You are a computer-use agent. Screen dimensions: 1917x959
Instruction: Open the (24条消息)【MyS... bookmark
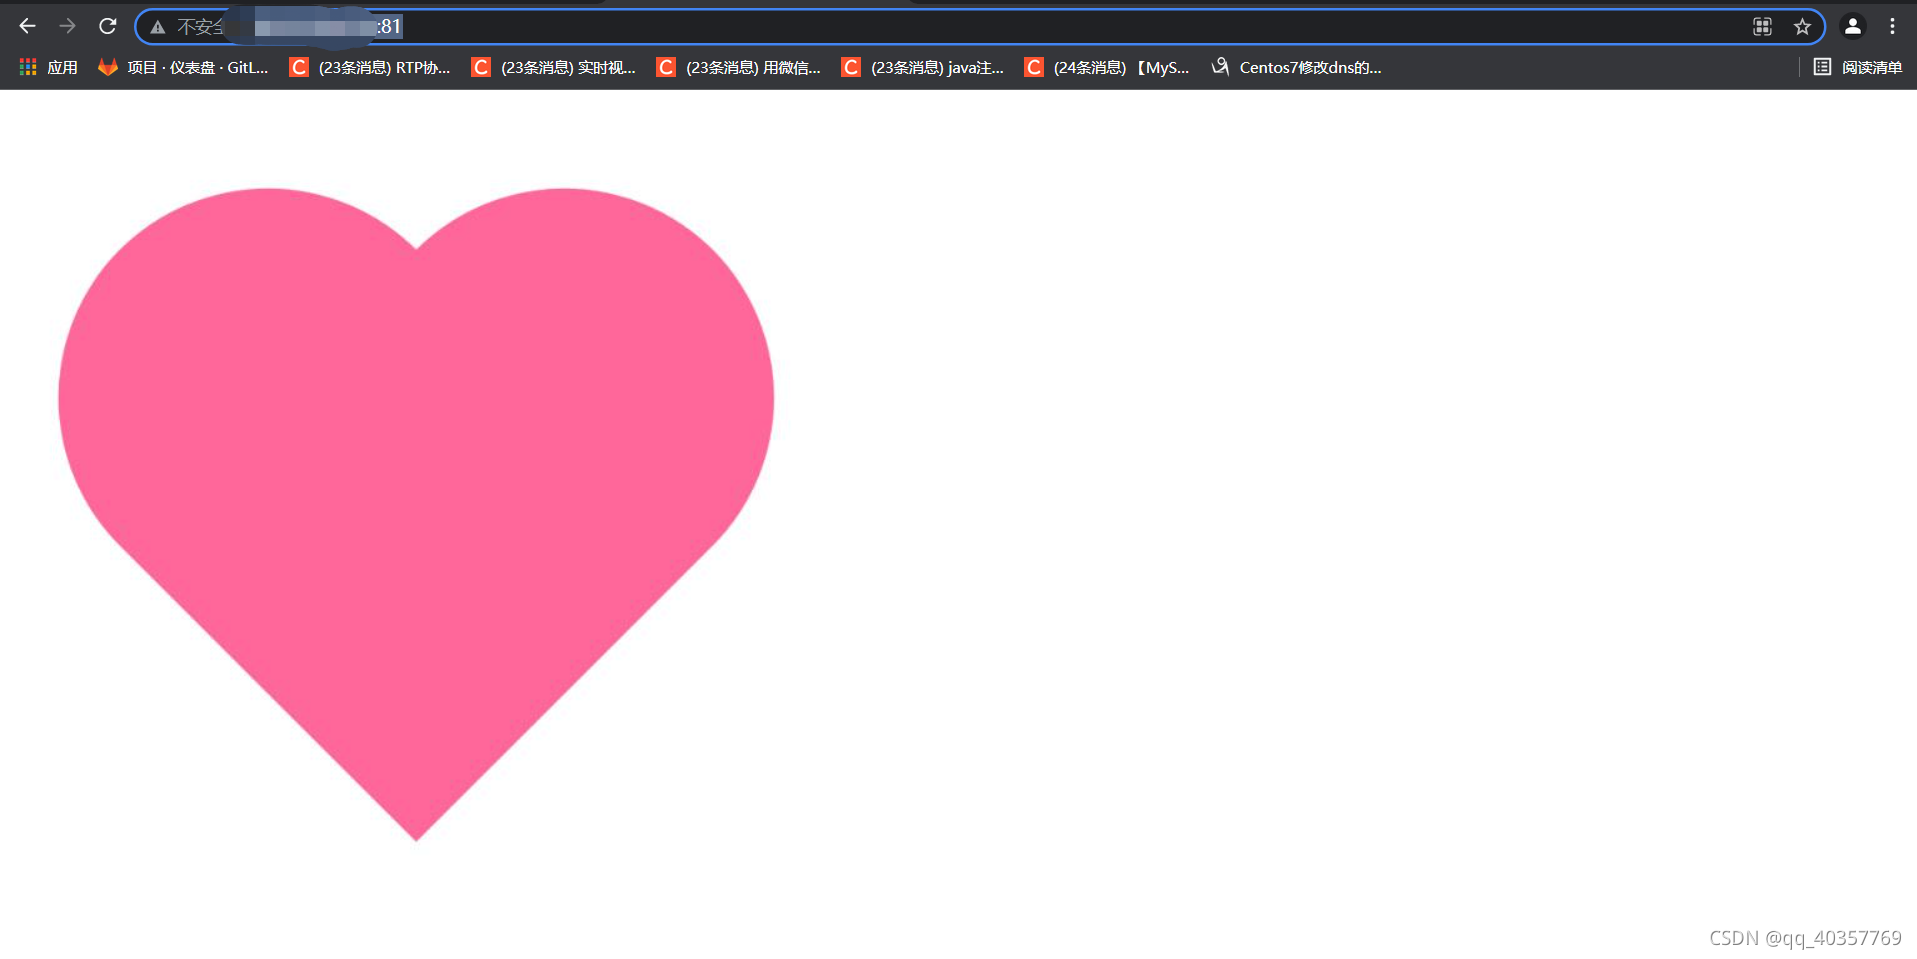pos(1106,67)
